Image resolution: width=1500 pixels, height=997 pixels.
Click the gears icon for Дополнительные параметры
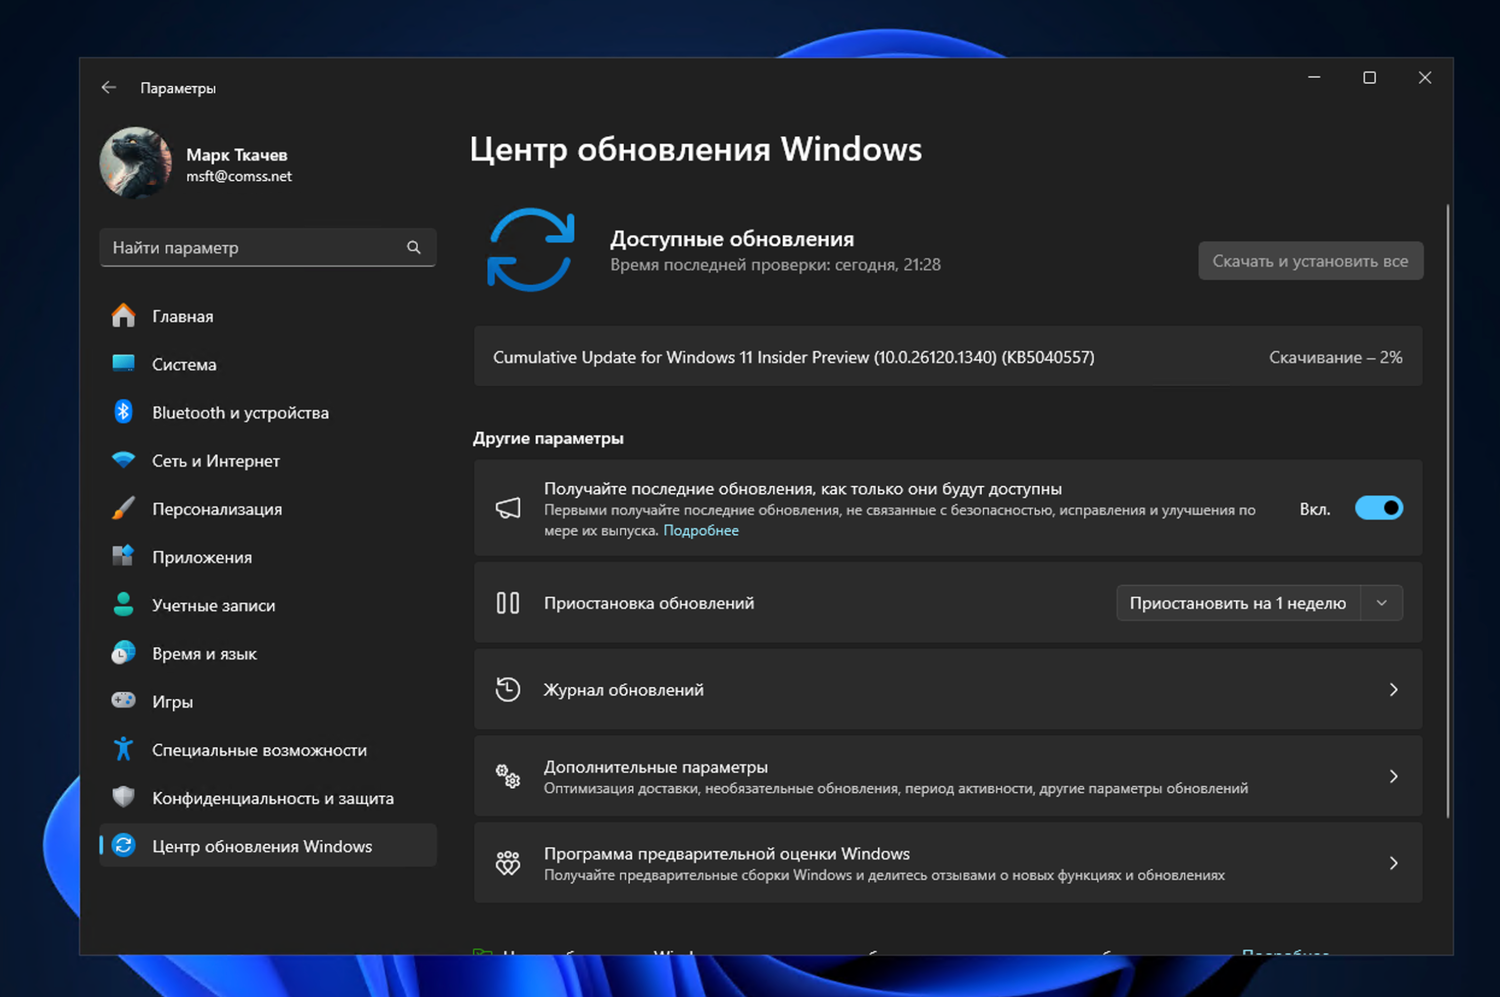tap(508, 776)
